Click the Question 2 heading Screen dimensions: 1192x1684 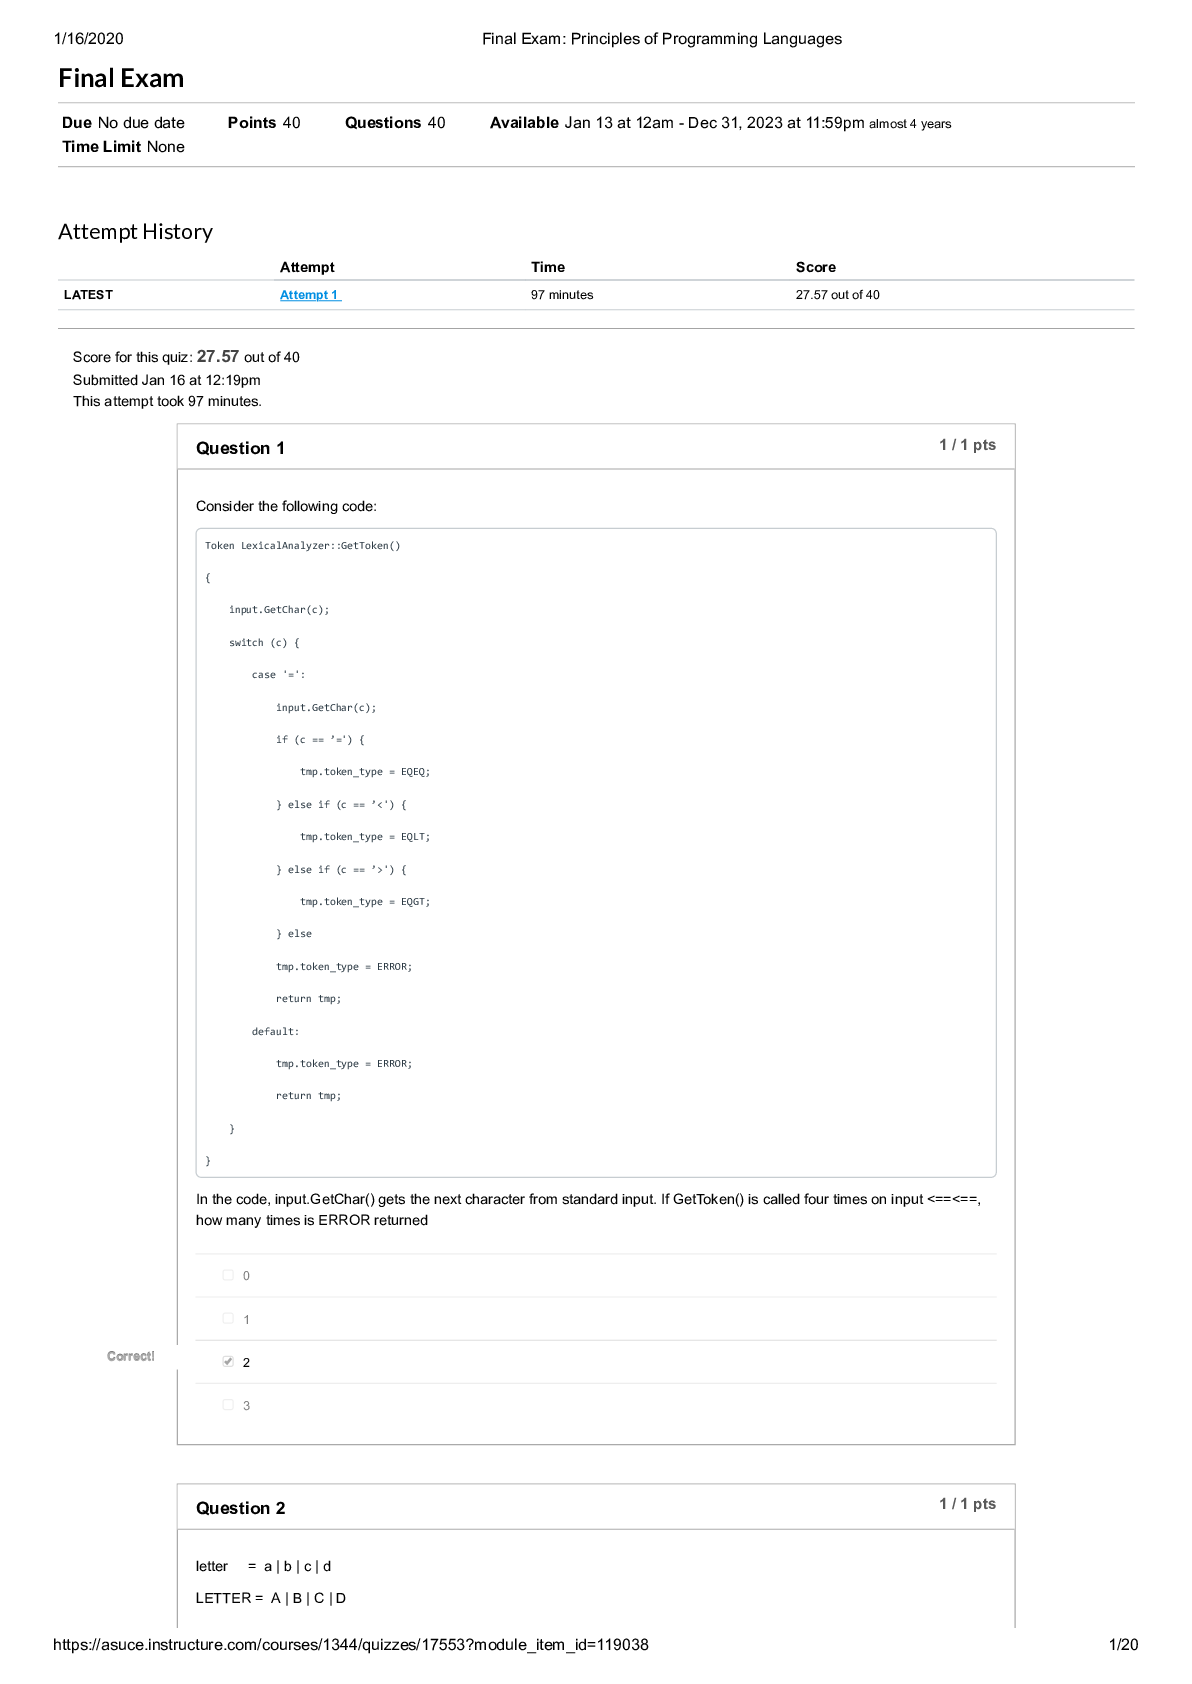pos(240,1508)
